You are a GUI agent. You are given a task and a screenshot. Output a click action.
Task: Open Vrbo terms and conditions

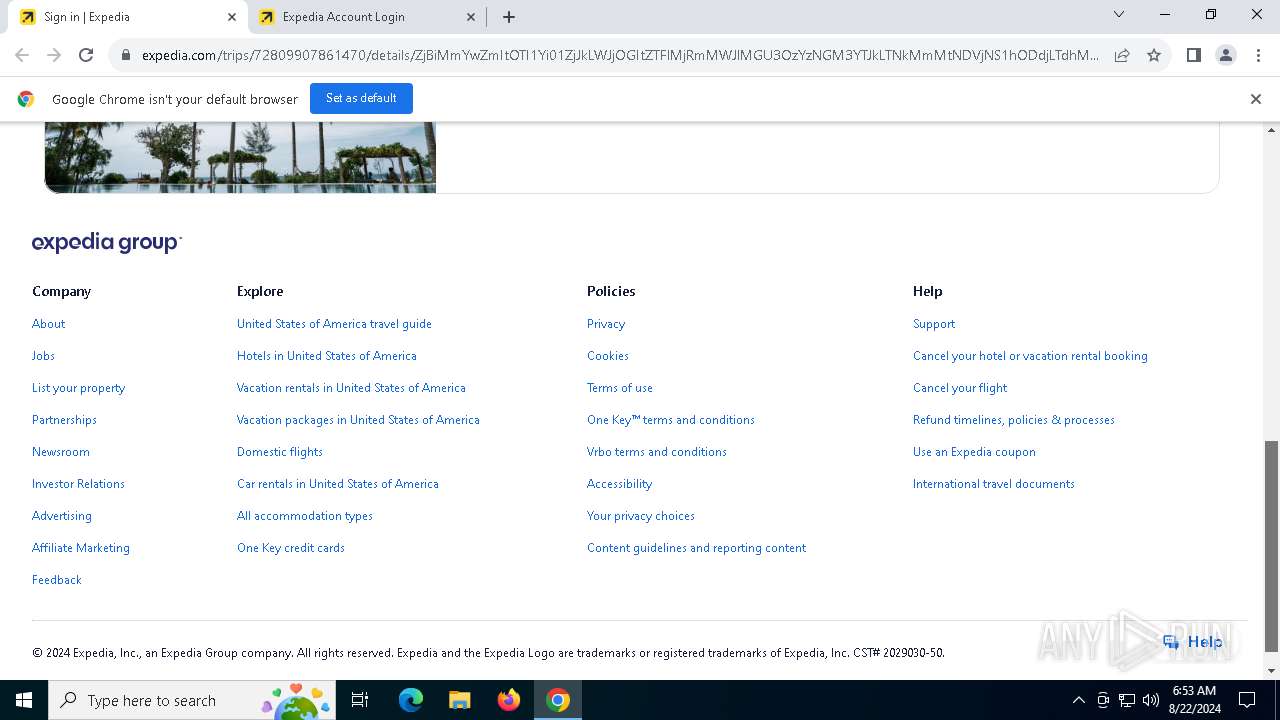point(657,452)
